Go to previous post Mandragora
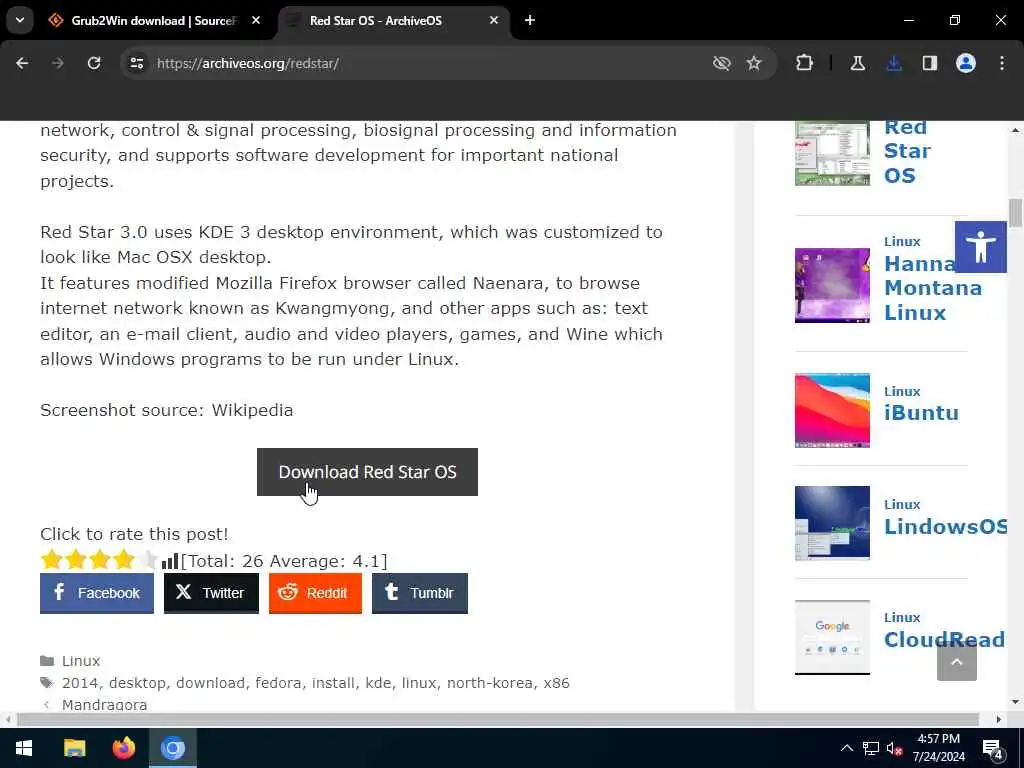 (x=104, y=704)
